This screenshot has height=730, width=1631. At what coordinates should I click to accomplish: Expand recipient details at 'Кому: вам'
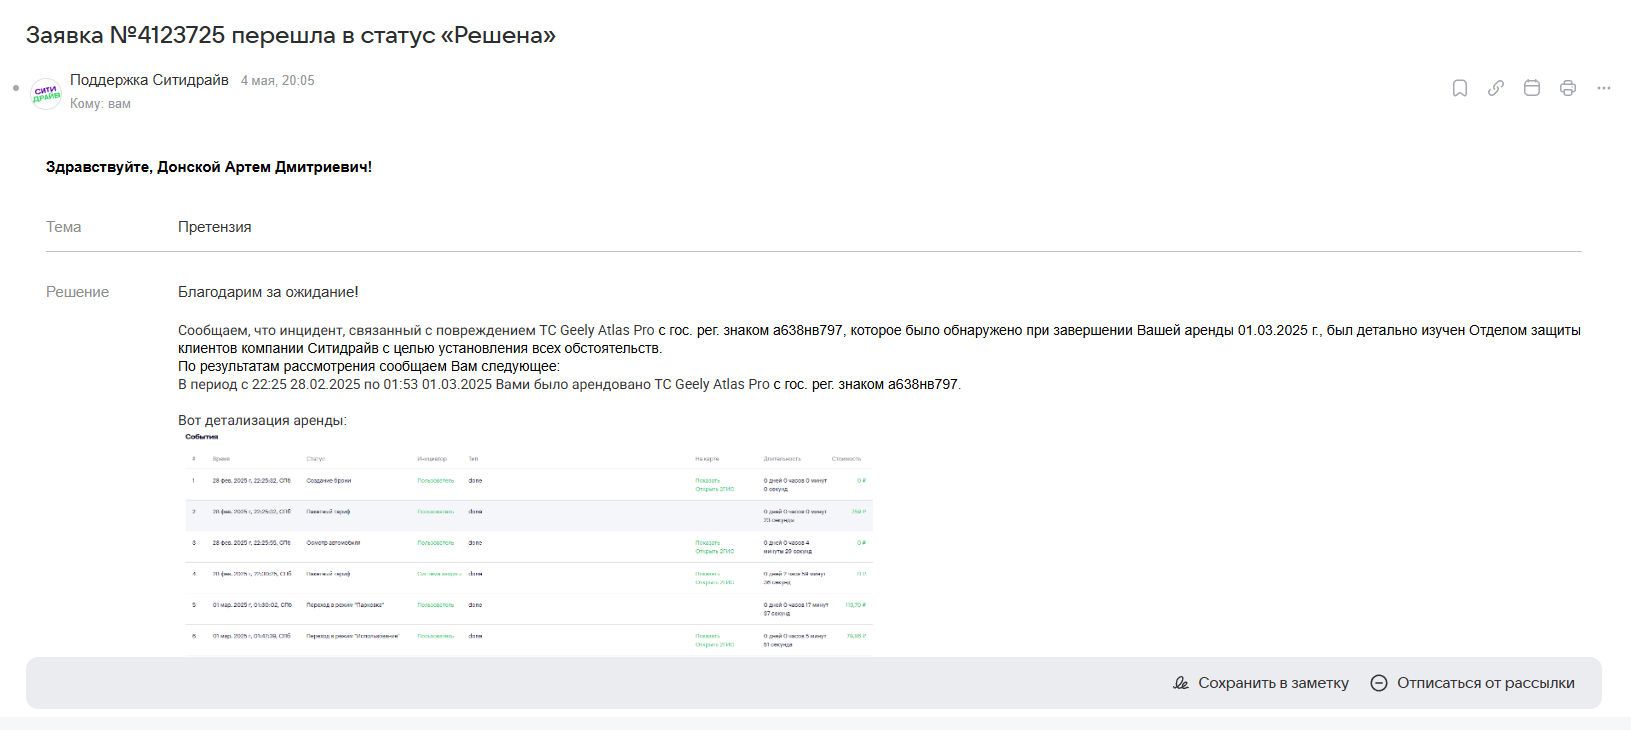click(x=100, y=104)
